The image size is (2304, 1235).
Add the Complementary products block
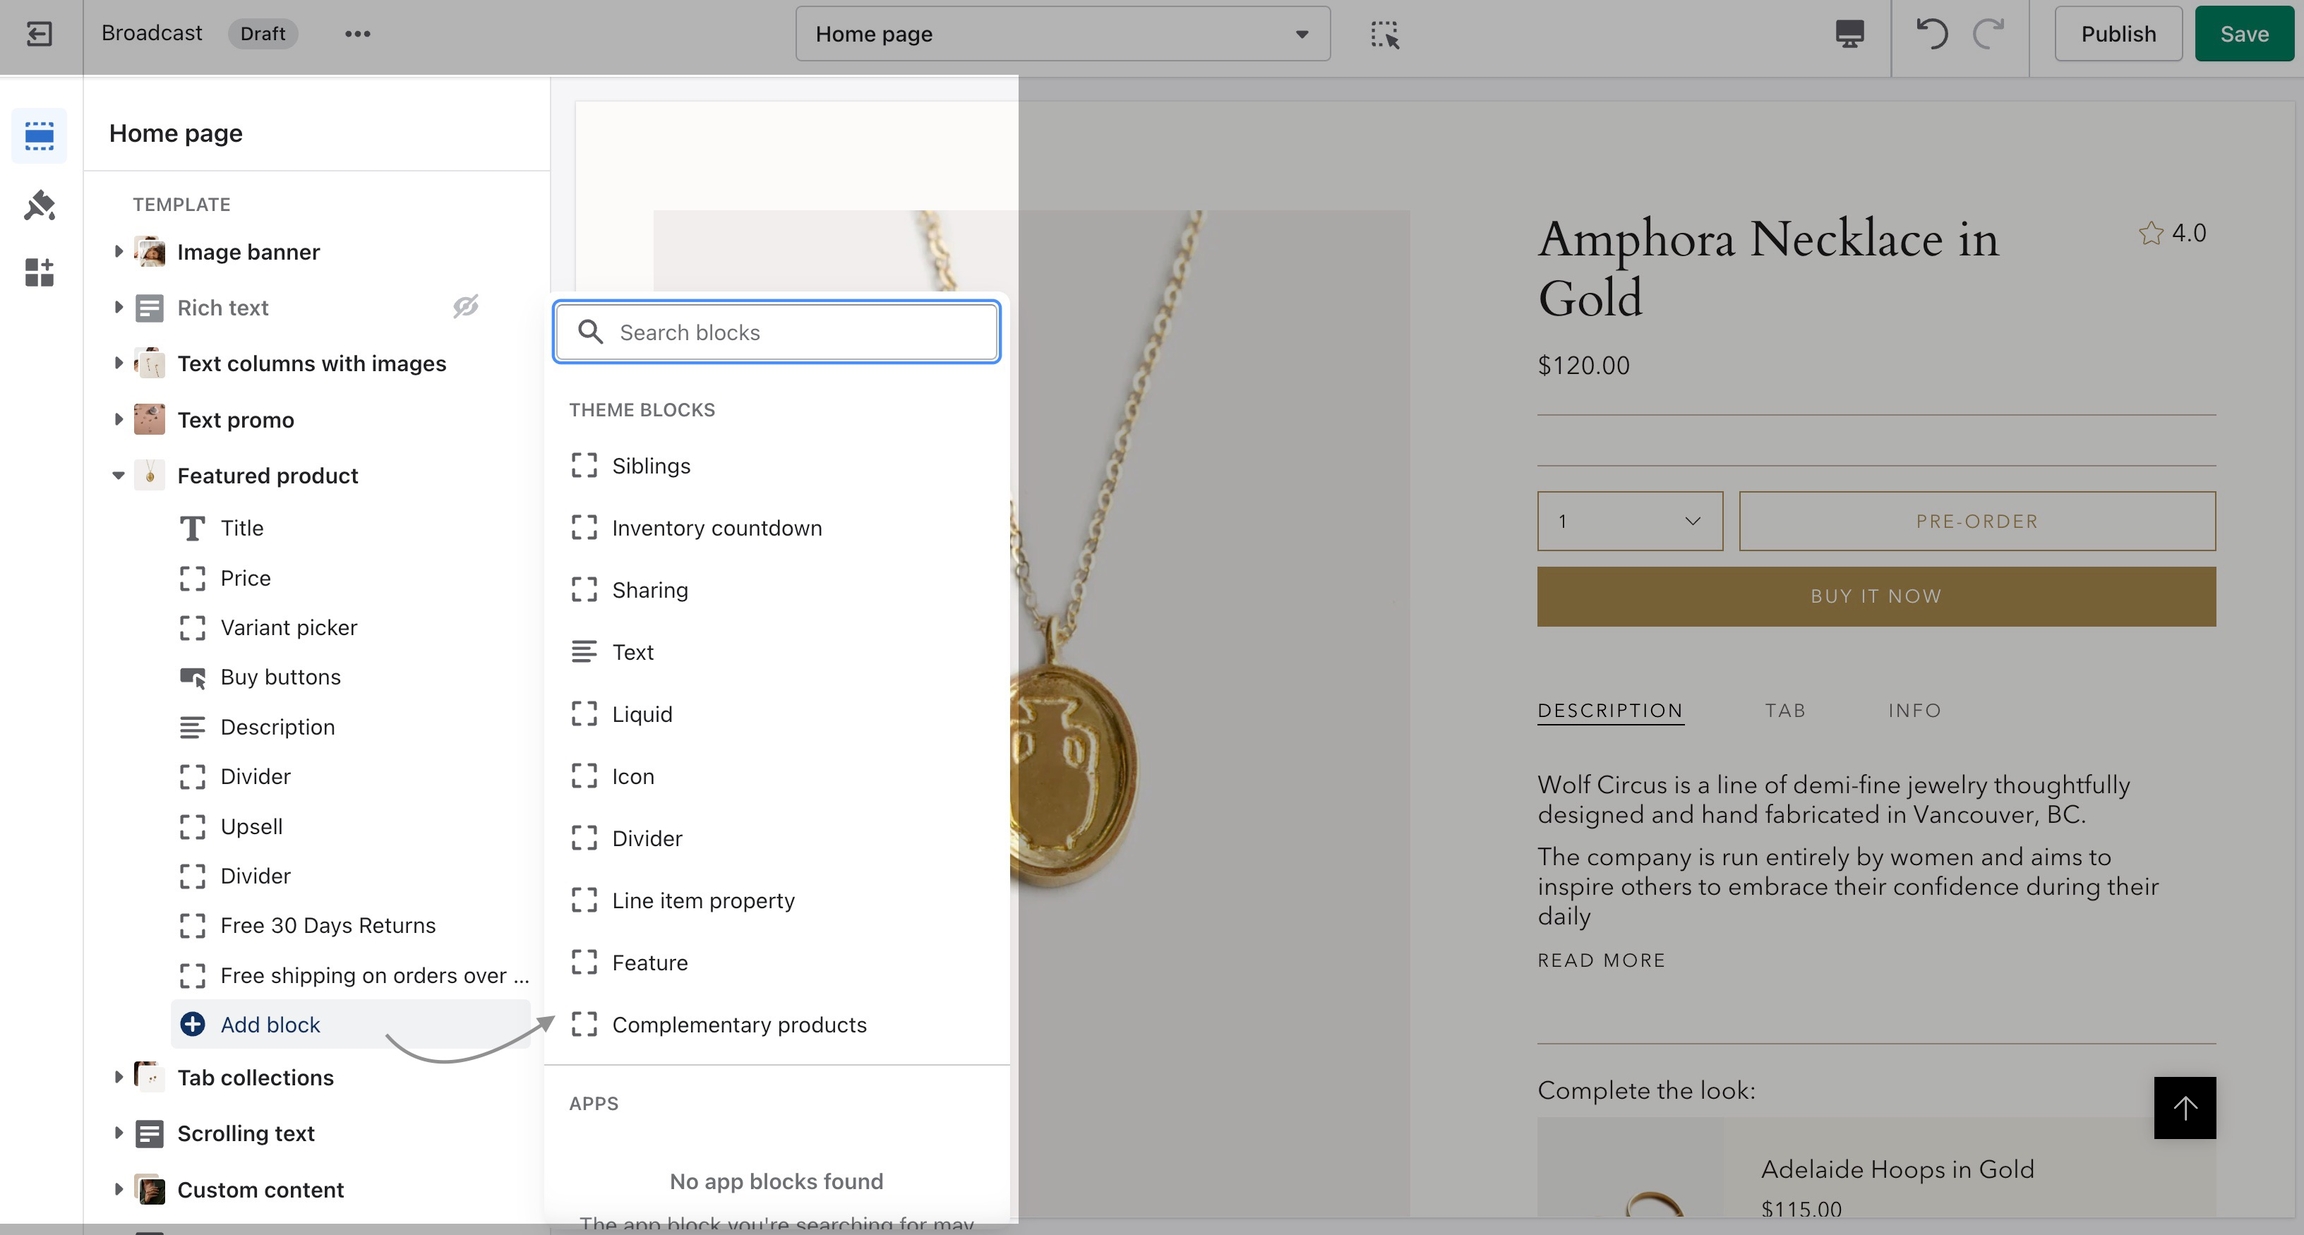click(738, 1025)
